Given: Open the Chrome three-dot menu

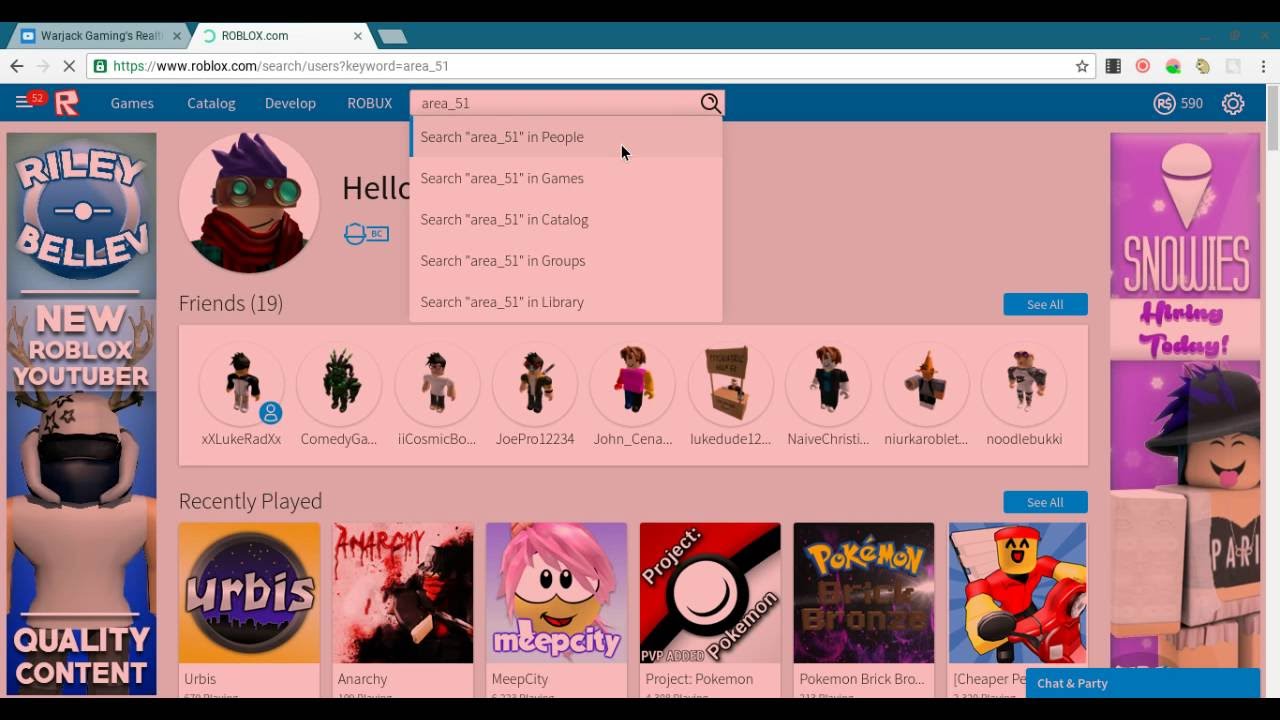Looking at the screenshot, I should 1263,66.
